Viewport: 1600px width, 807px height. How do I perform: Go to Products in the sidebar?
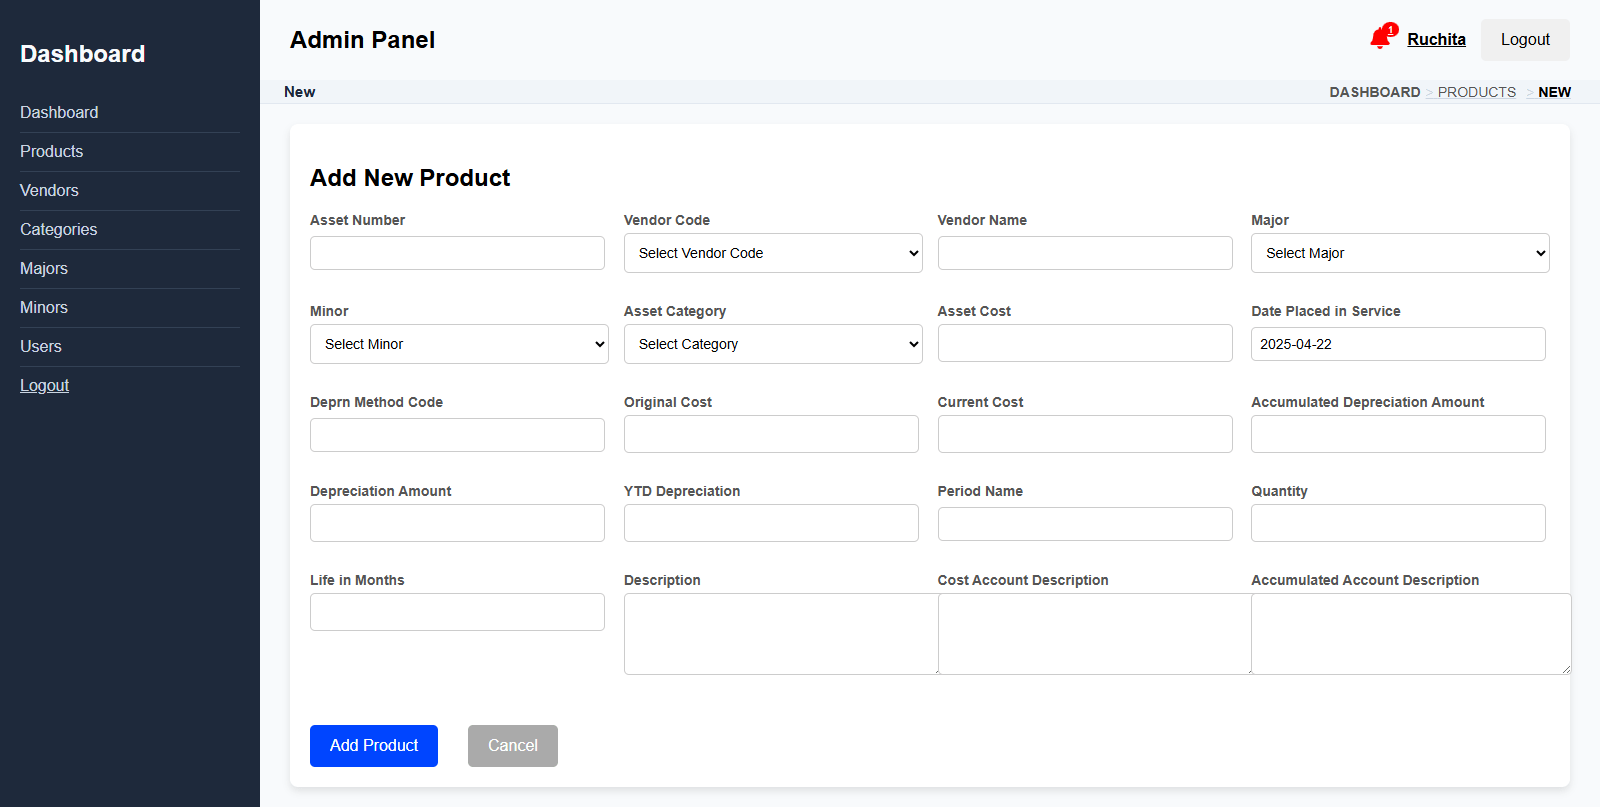52,151
